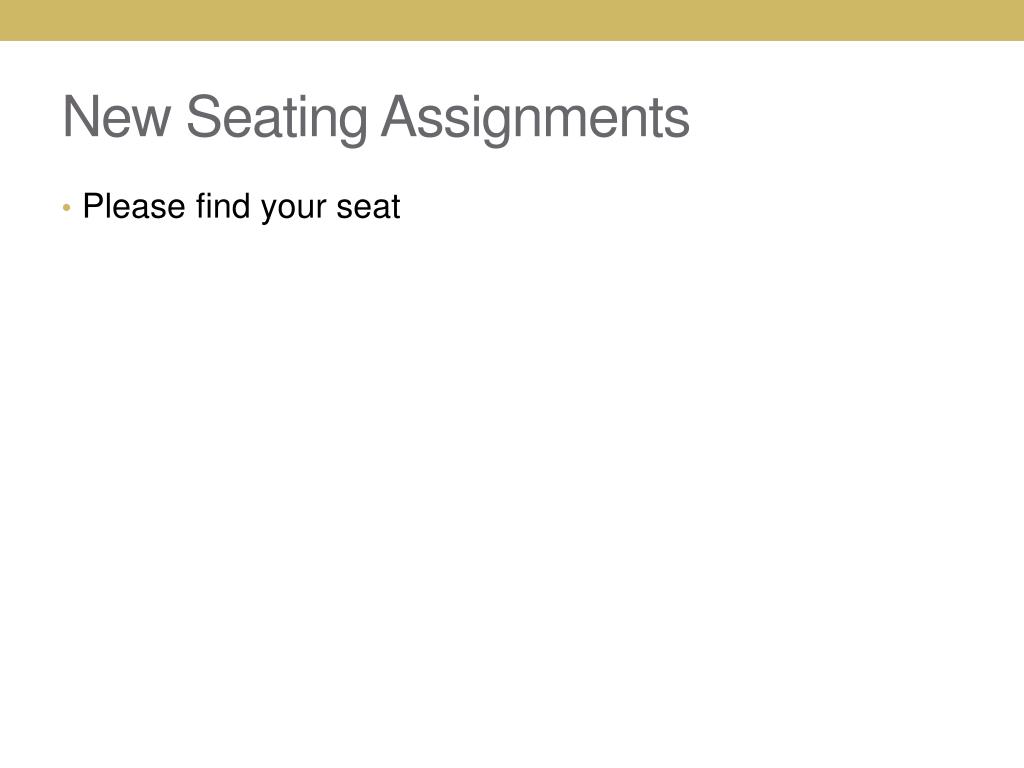Click the word find in bullet
This screenshot has height=768, width=1024.
pyautogui.click(x=223, y=206)
